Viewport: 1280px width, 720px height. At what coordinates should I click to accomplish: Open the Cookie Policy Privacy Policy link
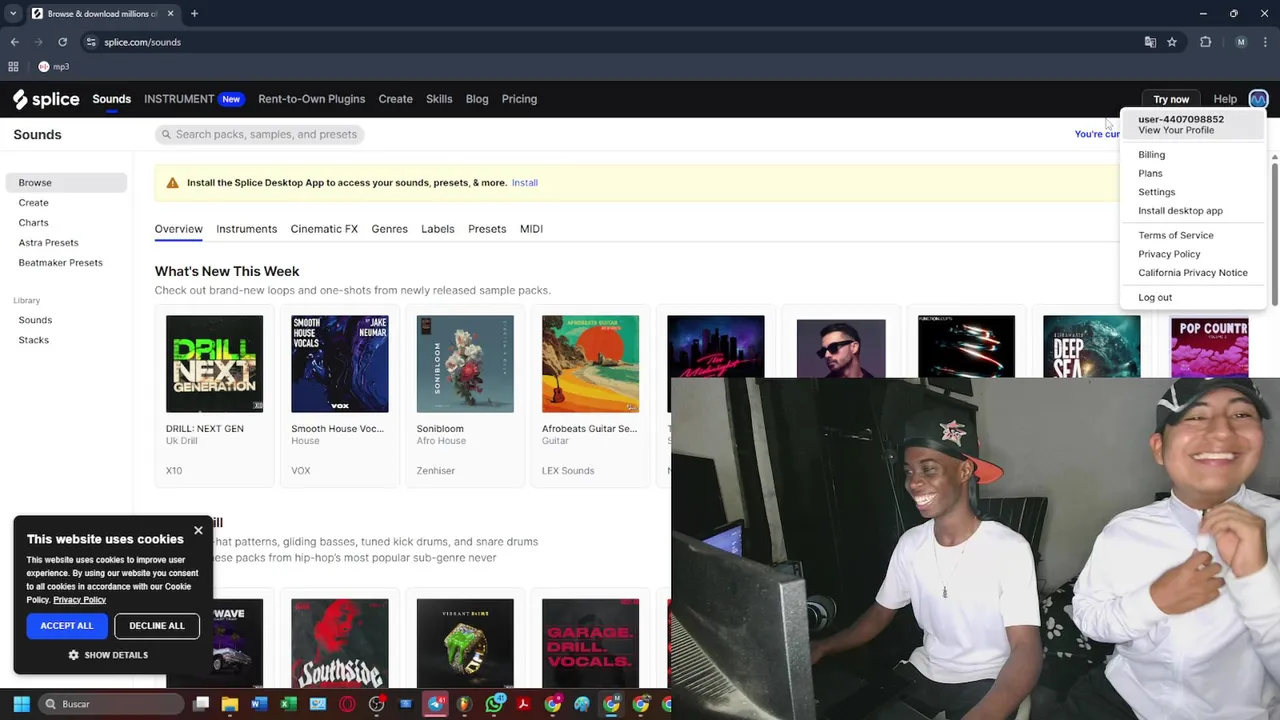[x=79, y=600]
